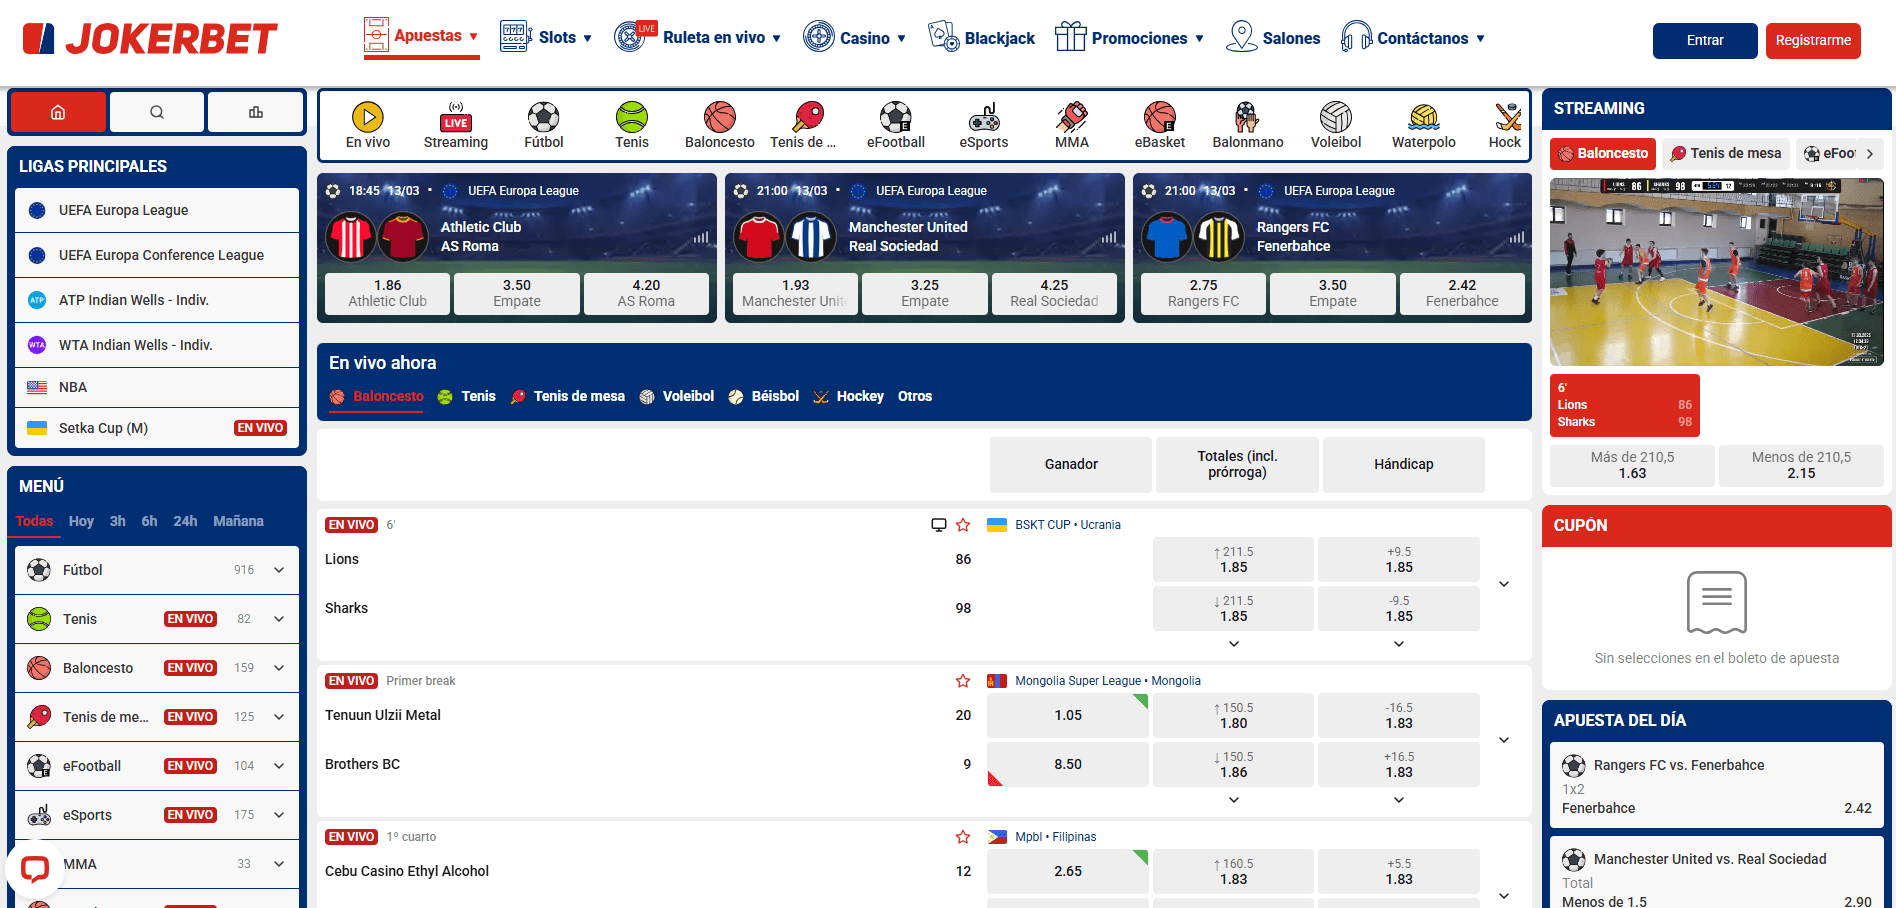Expand more markets for Tenuun Ulzii Metal match
The height and width of the screenshot is (908, 1896).
click(x=1504, y=740)
